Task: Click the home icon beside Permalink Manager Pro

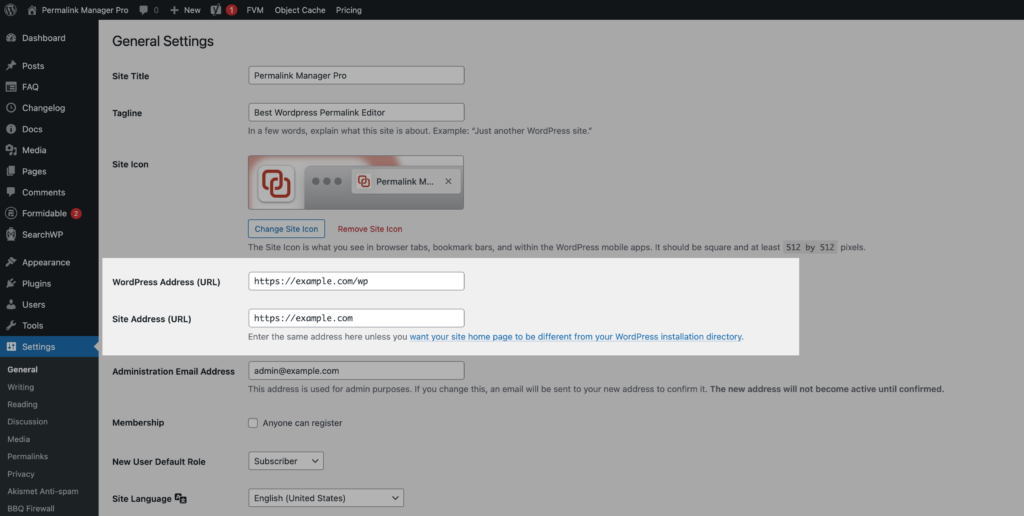Action: 32,10
